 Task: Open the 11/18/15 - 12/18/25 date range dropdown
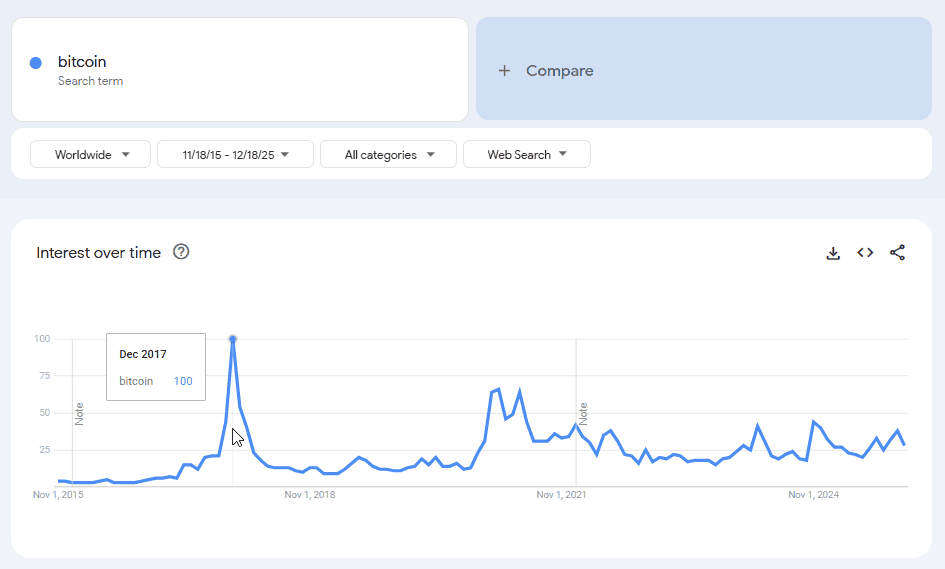click(x=235, y=154)
